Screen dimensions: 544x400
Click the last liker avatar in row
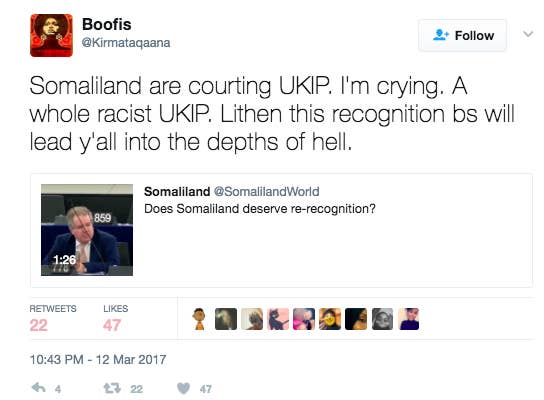(408, 319)
